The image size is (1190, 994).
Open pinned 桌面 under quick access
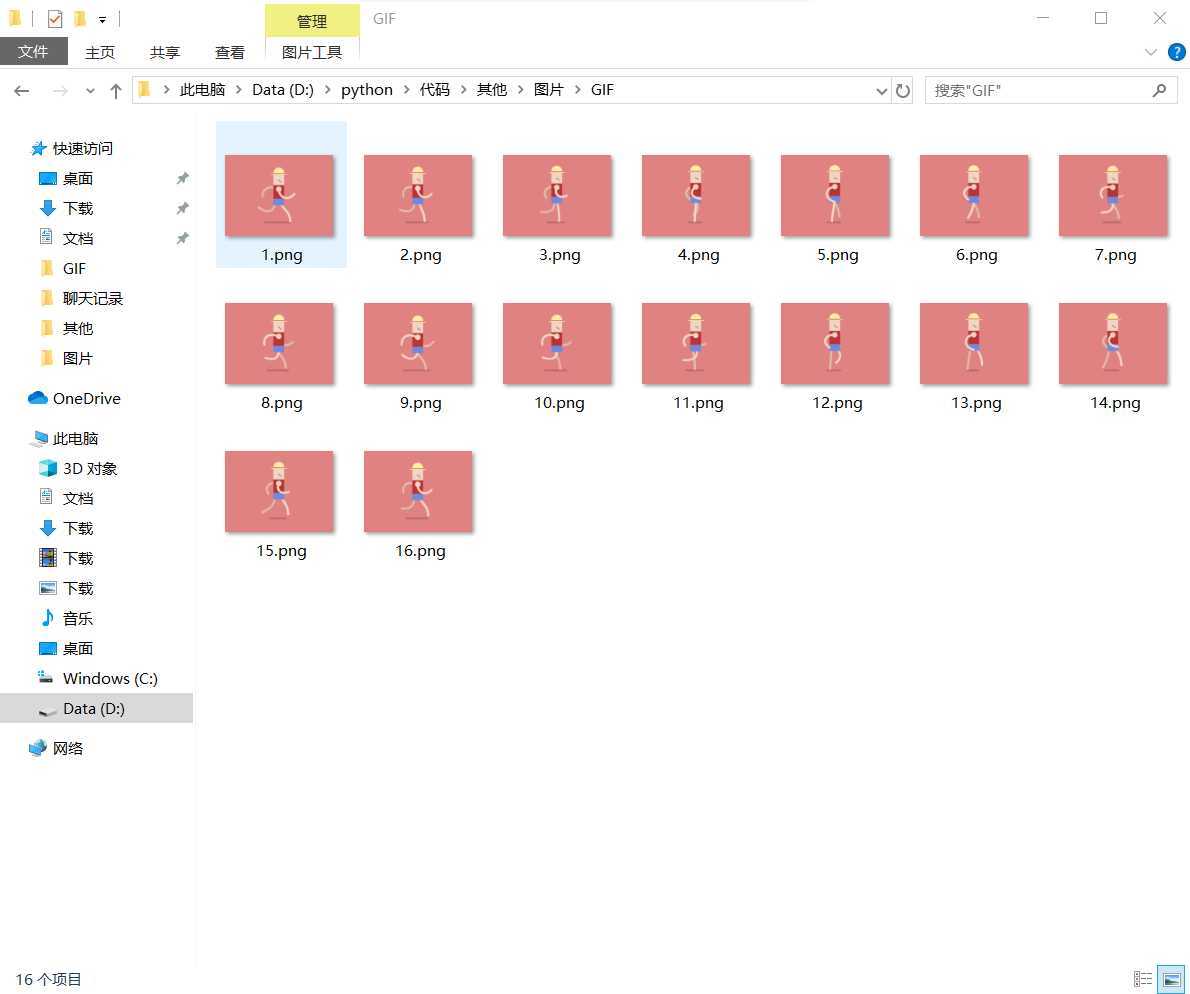77,178
